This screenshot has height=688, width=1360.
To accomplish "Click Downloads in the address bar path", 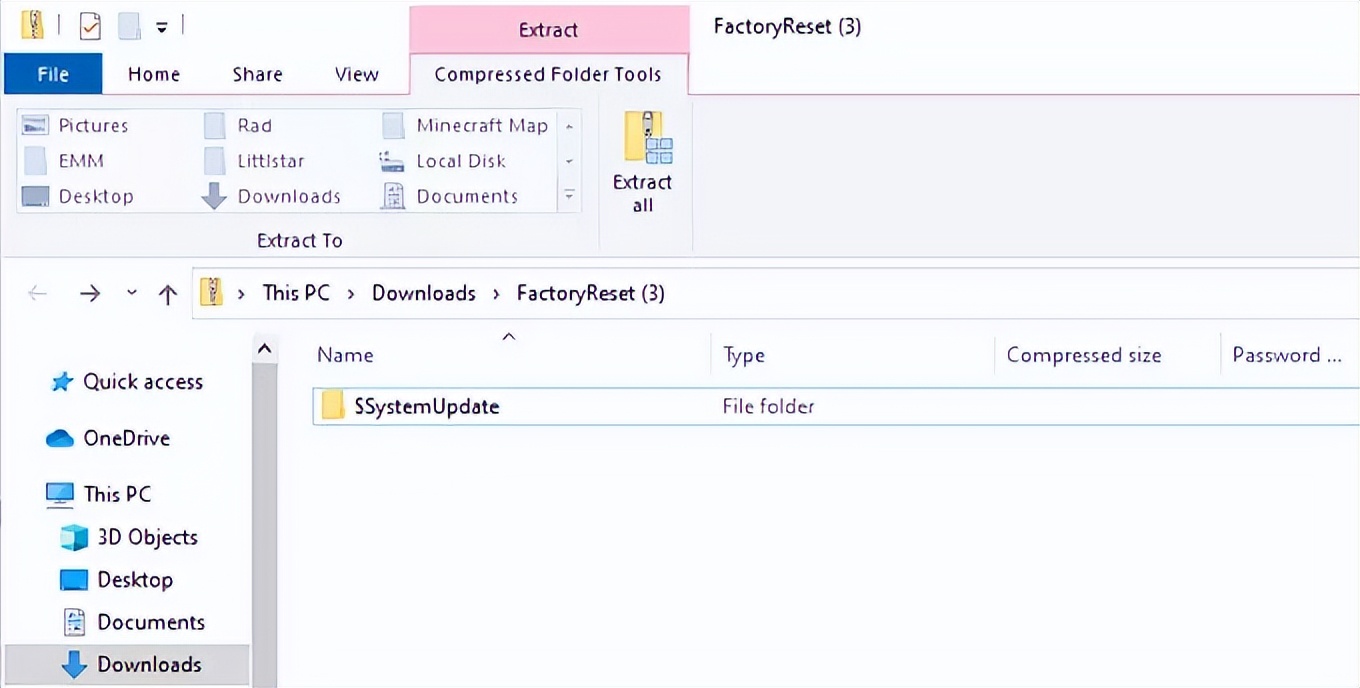I will point(423,293).
